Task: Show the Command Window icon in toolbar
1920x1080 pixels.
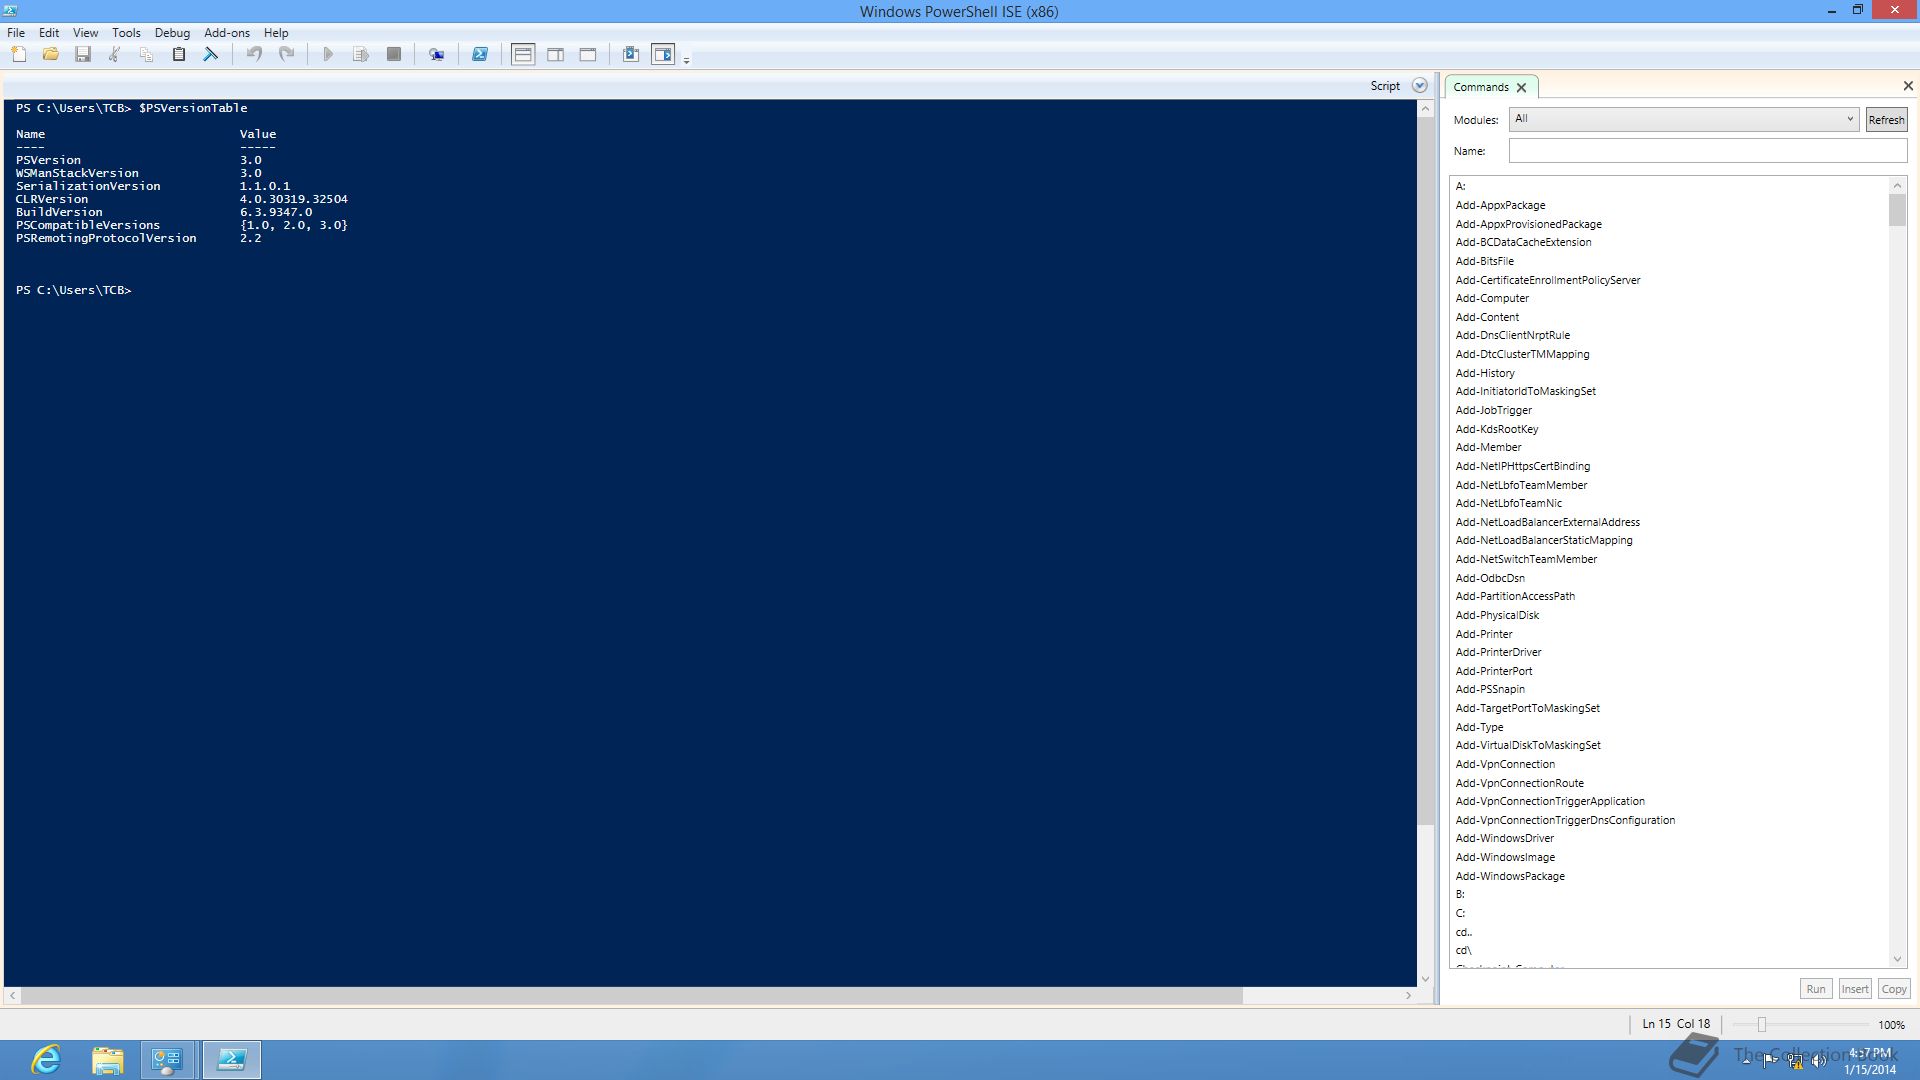Action: pyautogui.click(x=631, y=54)
